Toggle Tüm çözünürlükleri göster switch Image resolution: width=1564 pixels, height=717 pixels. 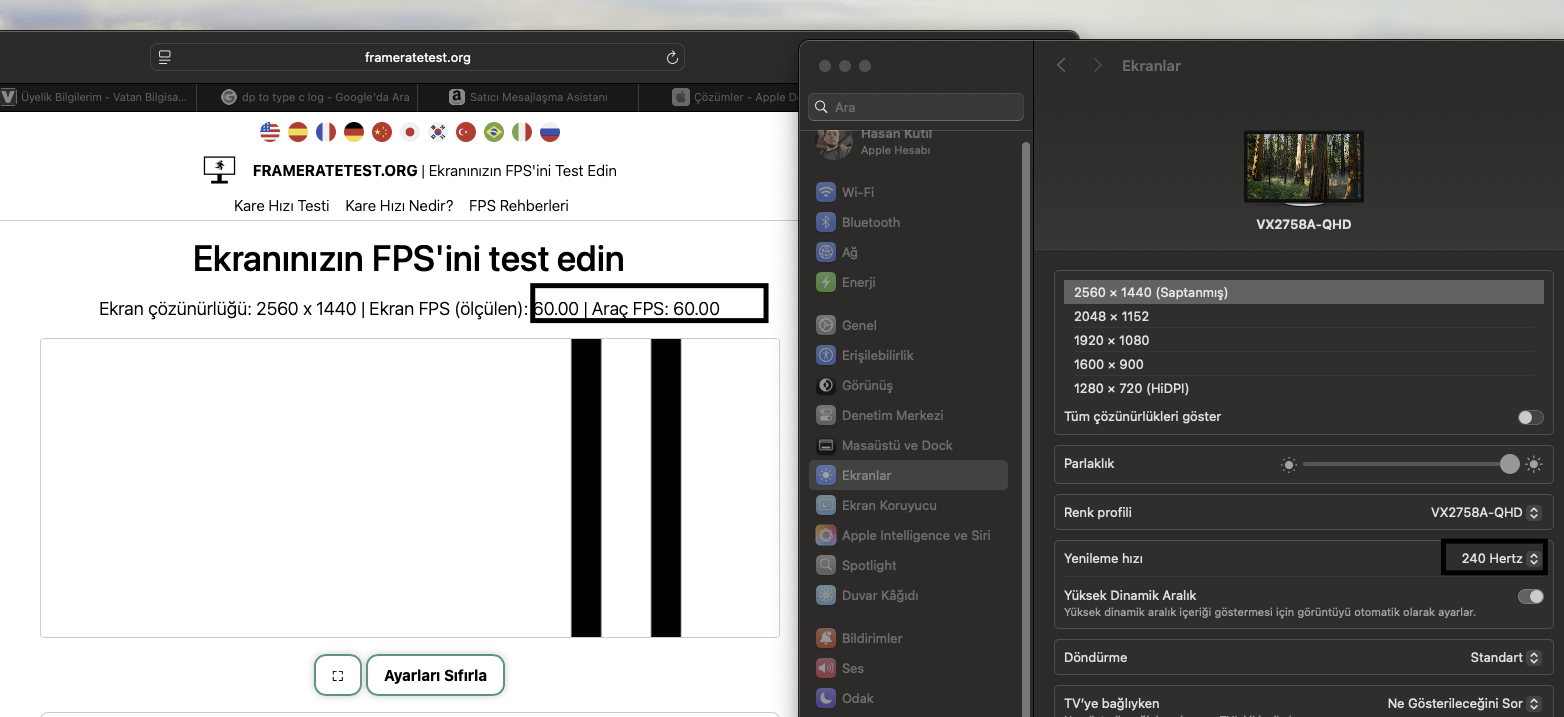(1530, 417)
